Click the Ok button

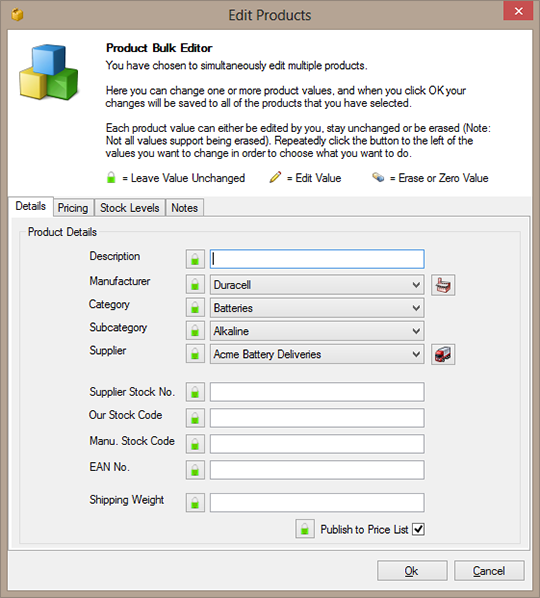[412, 571]
